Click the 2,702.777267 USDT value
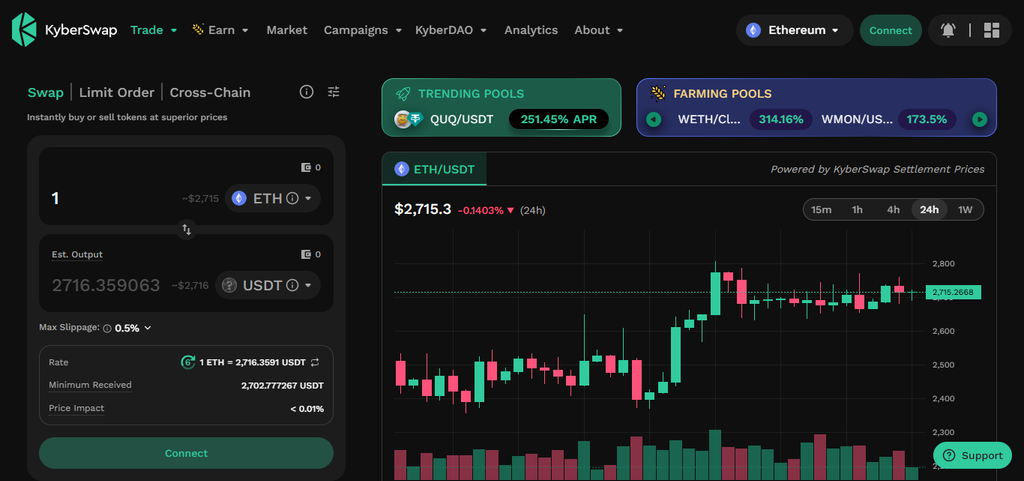The height and width of the screenshot is (481, 1024). pos(282,386)
